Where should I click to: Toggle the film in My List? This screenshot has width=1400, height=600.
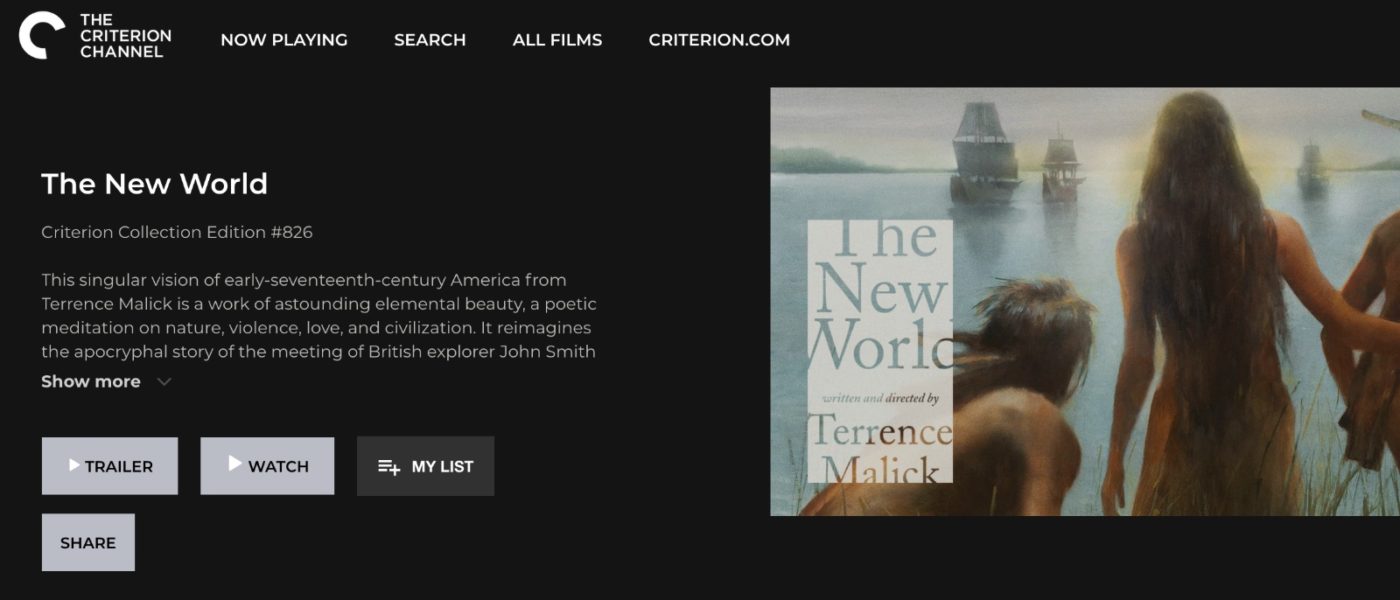(442, 467)
